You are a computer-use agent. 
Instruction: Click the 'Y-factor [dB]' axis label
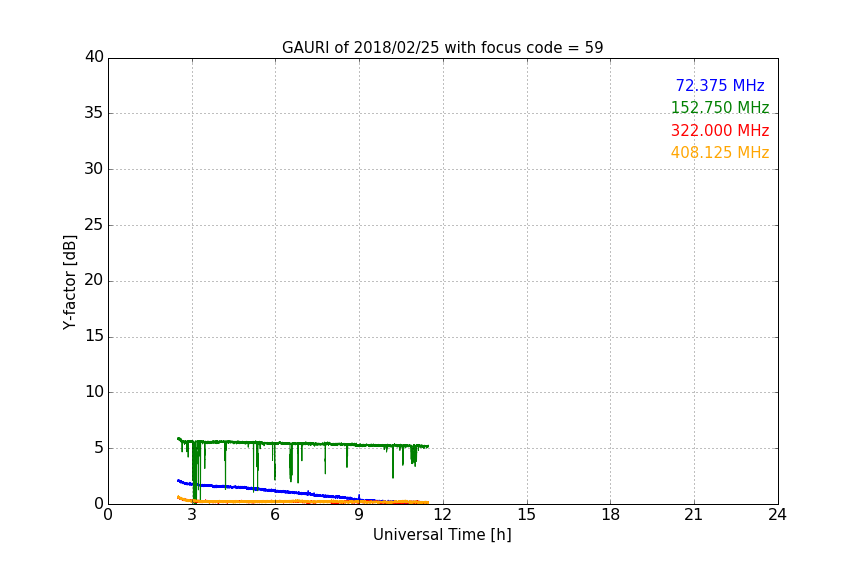[x=69, y=282]
